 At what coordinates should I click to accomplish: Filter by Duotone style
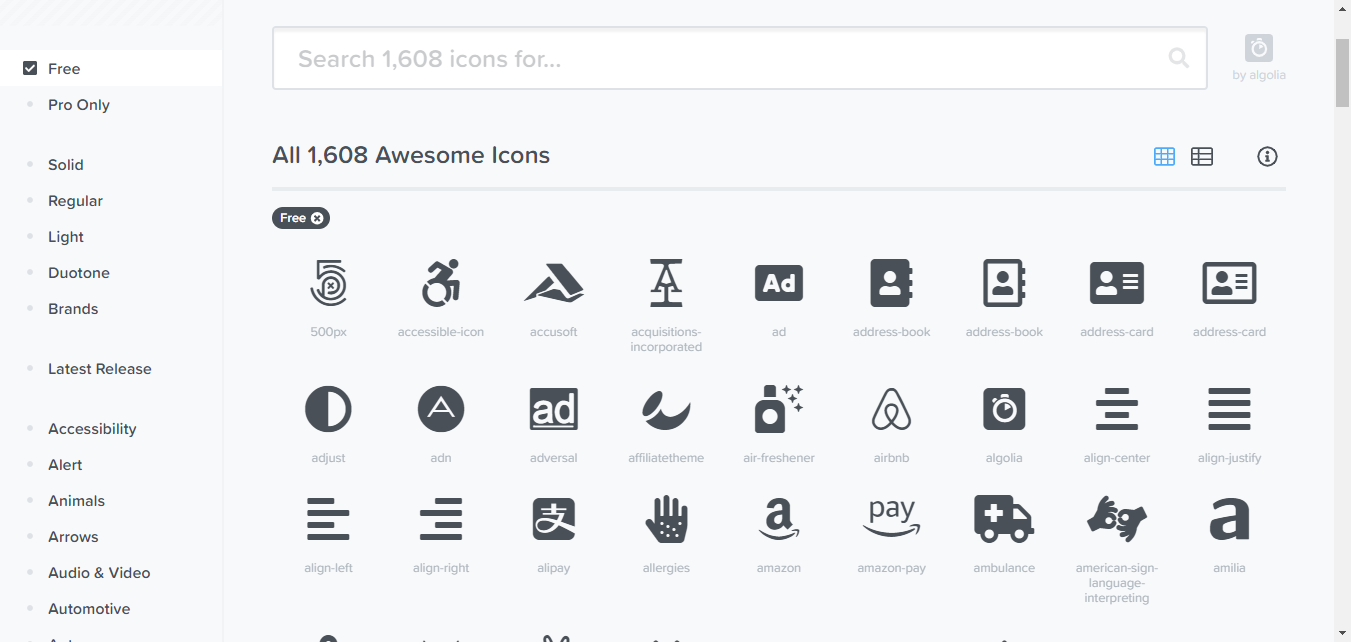79,273
